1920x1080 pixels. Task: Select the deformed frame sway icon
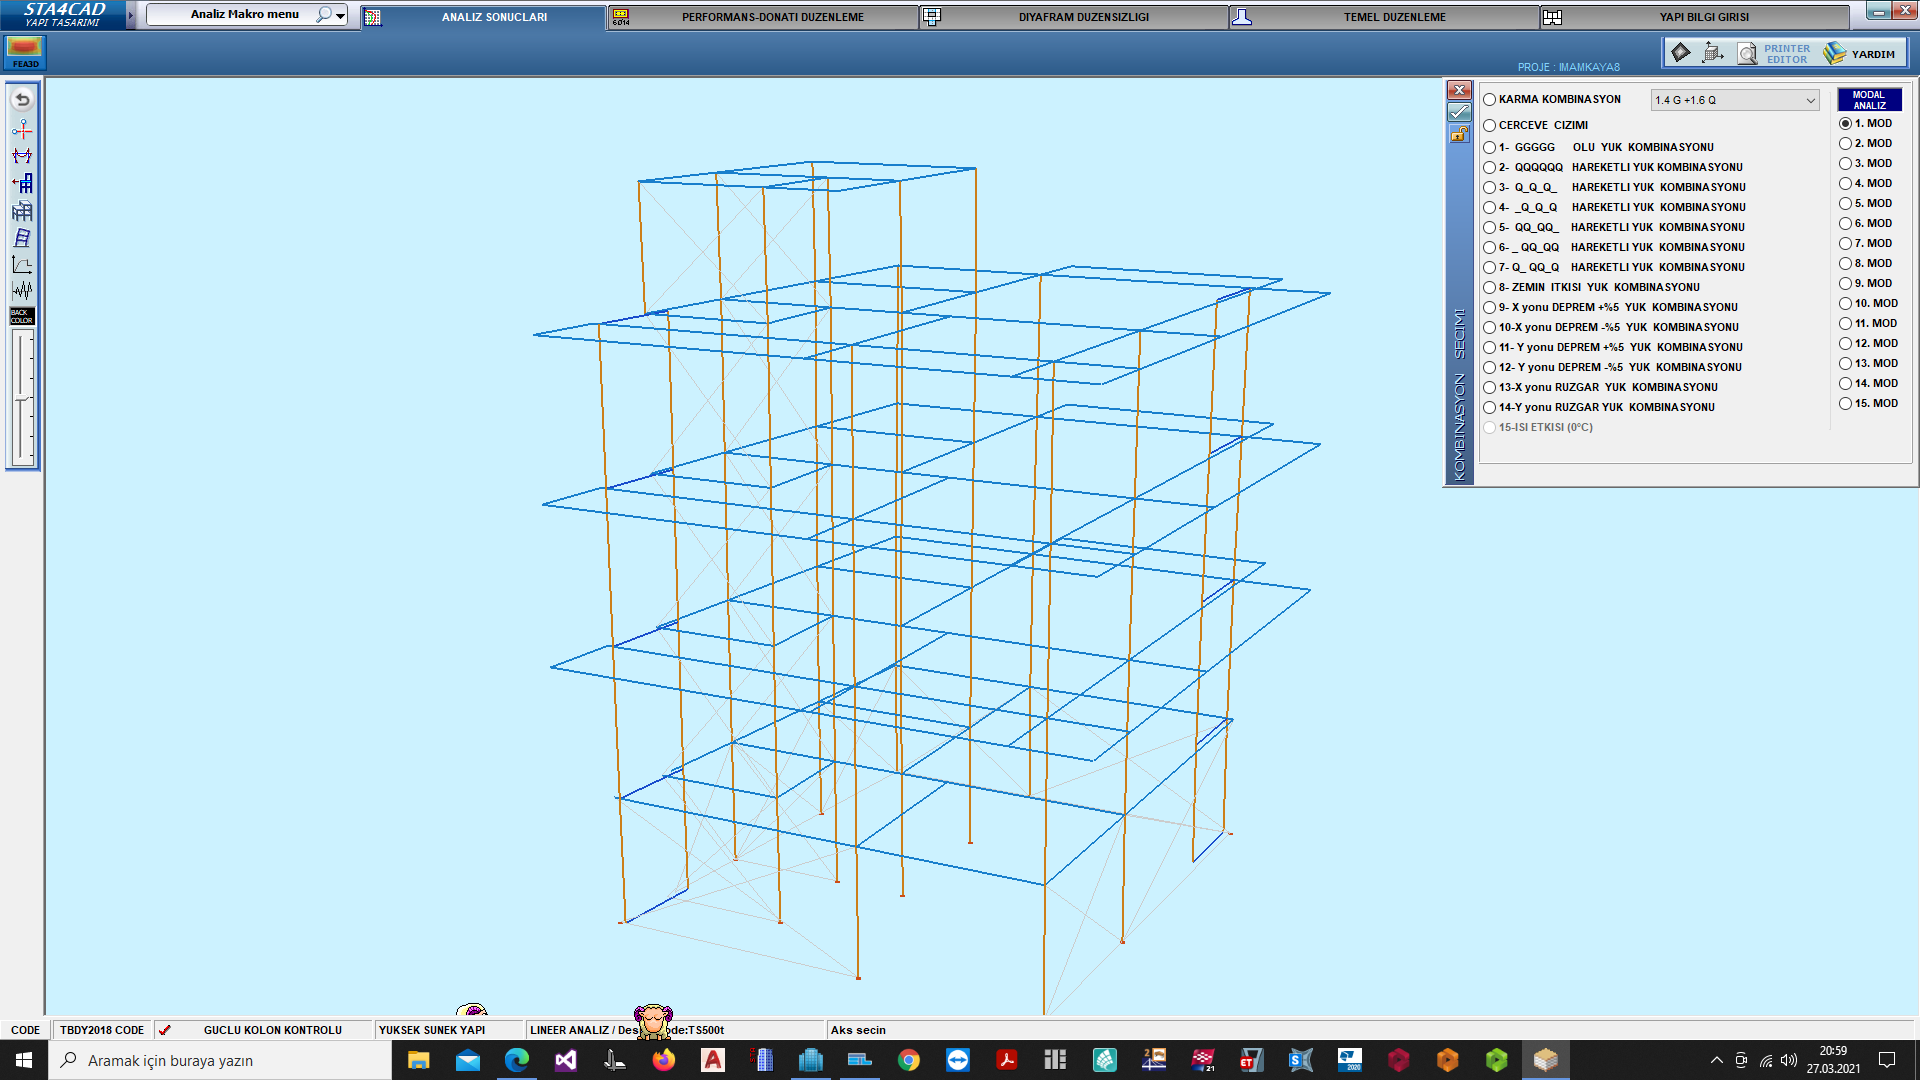point(22,238)
